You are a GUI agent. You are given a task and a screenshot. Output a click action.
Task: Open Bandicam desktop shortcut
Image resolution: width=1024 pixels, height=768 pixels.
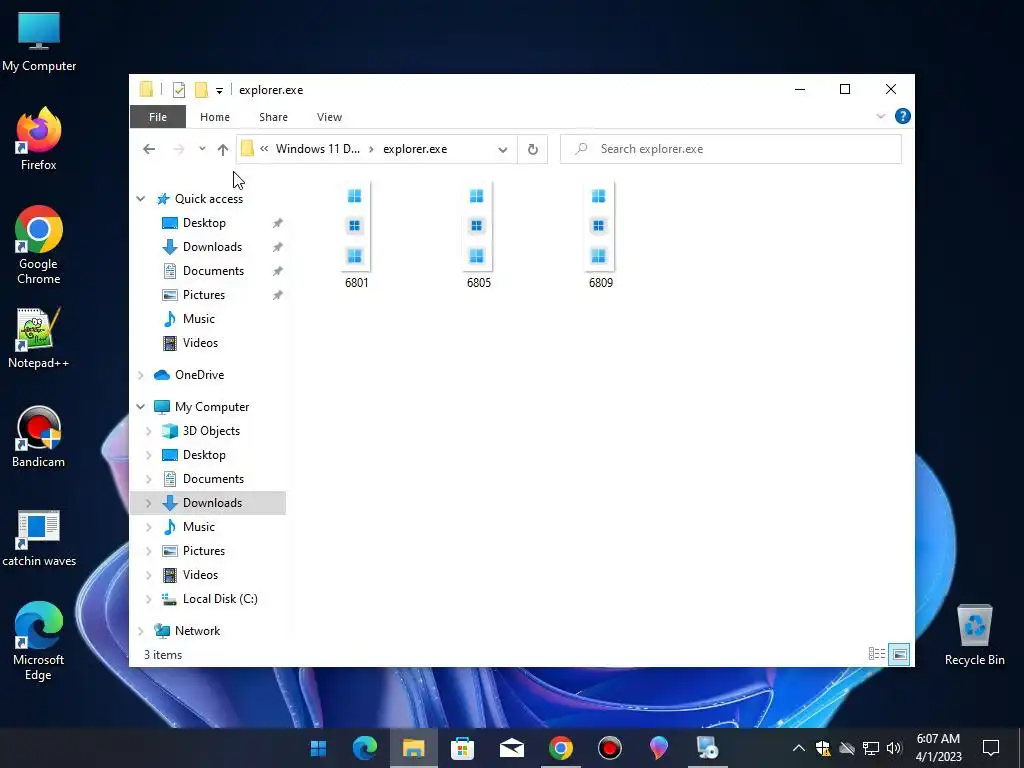(x=39, y=437)
